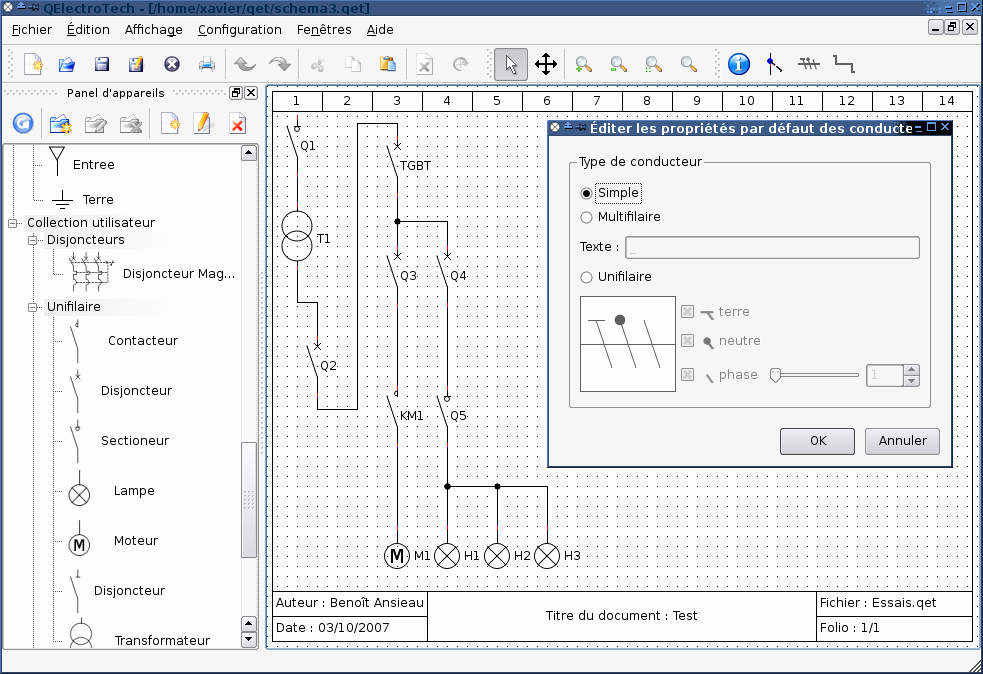Select the pointer selection mode tool
This screenshot has width=983, height=674.
point(511,64)
